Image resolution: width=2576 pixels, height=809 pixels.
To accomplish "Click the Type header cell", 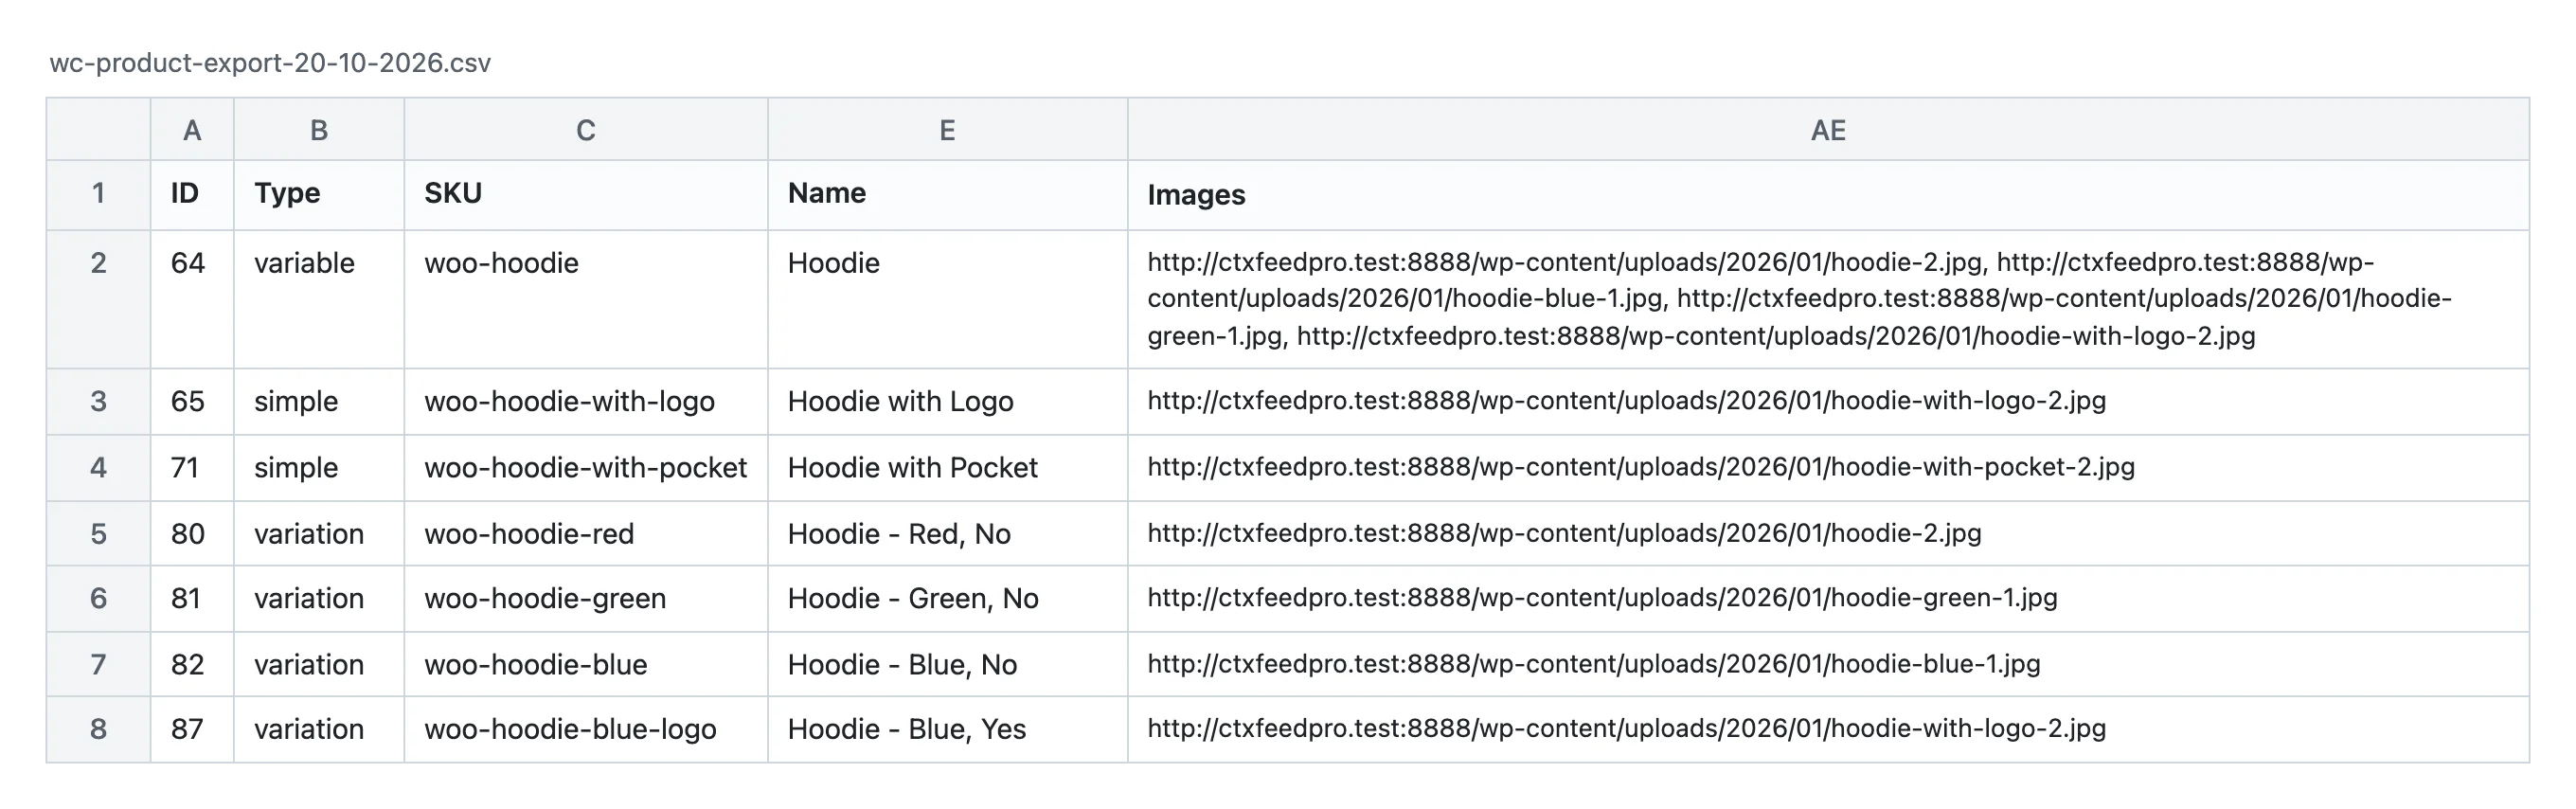I will (x=319, y=194).
